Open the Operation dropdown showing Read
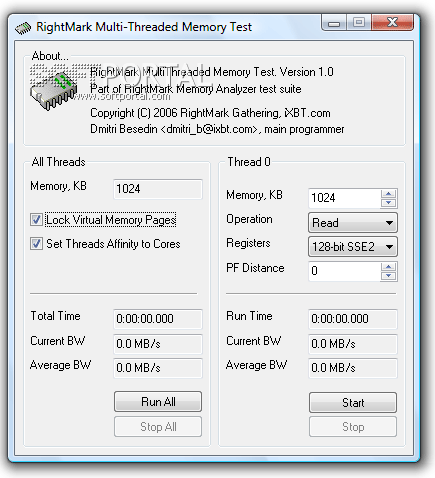Image resolution: width=435 pixels, height=478 pixels. point(353,222)
